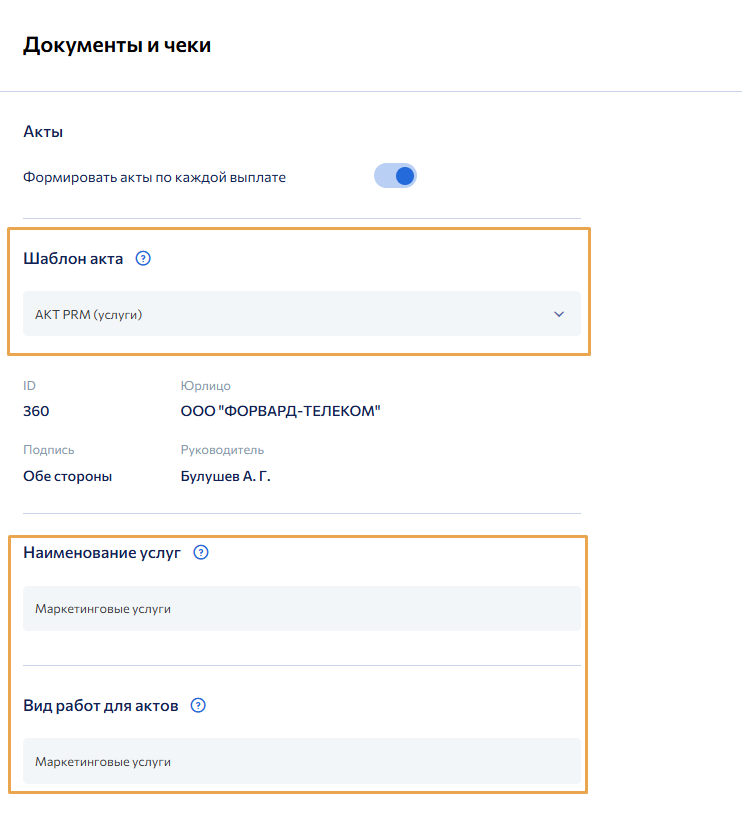Toggle Формировать акты по каждой выплате switch

click(395, 177)
